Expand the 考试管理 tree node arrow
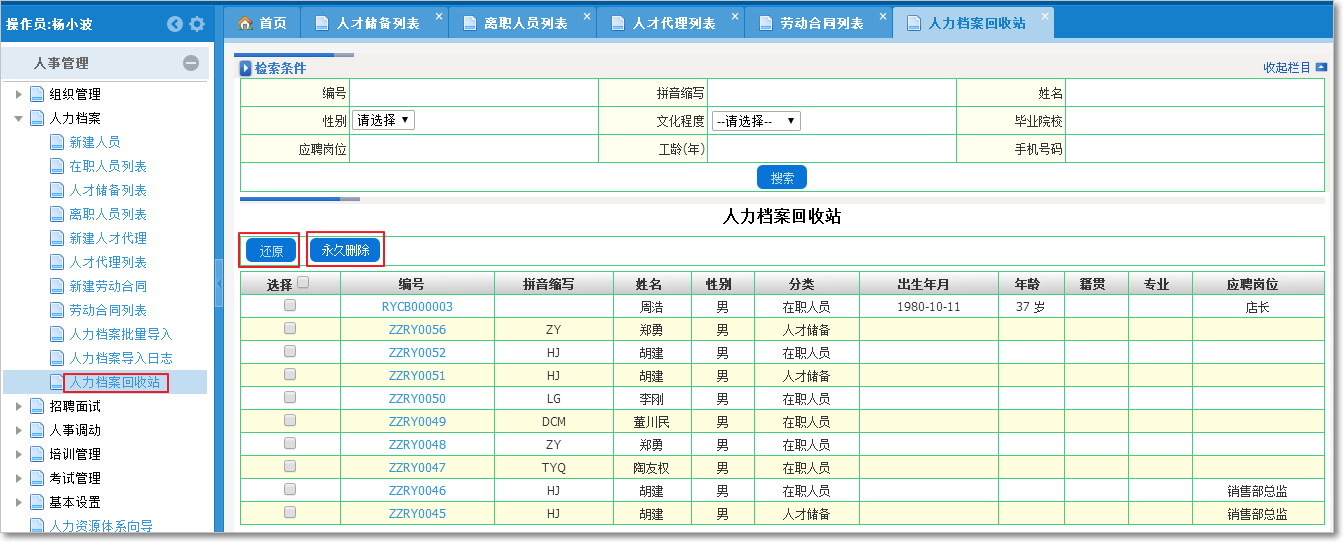1343x542 pixels. pos(18,478)
